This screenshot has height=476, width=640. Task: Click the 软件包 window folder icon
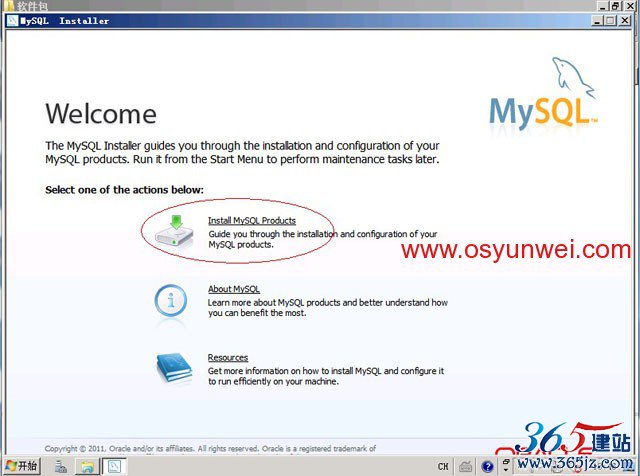tap(9, 5)
